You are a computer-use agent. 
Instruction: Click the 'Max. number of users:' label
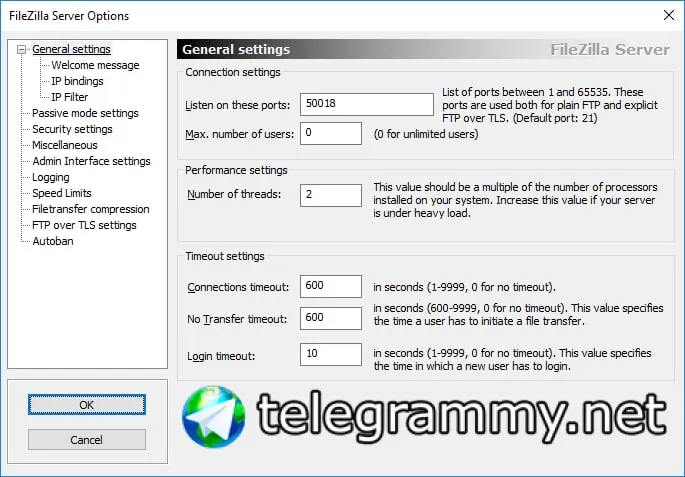point(240,134)
